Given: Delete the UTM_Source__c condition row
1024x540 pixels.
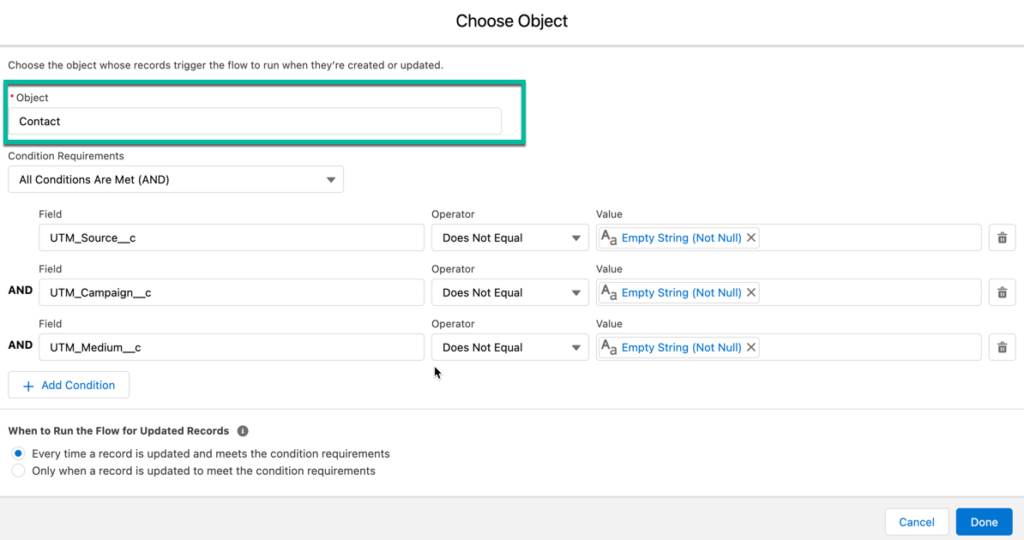Looking at the screenshot, I should pyautogui.click(x=1002, y=238).
